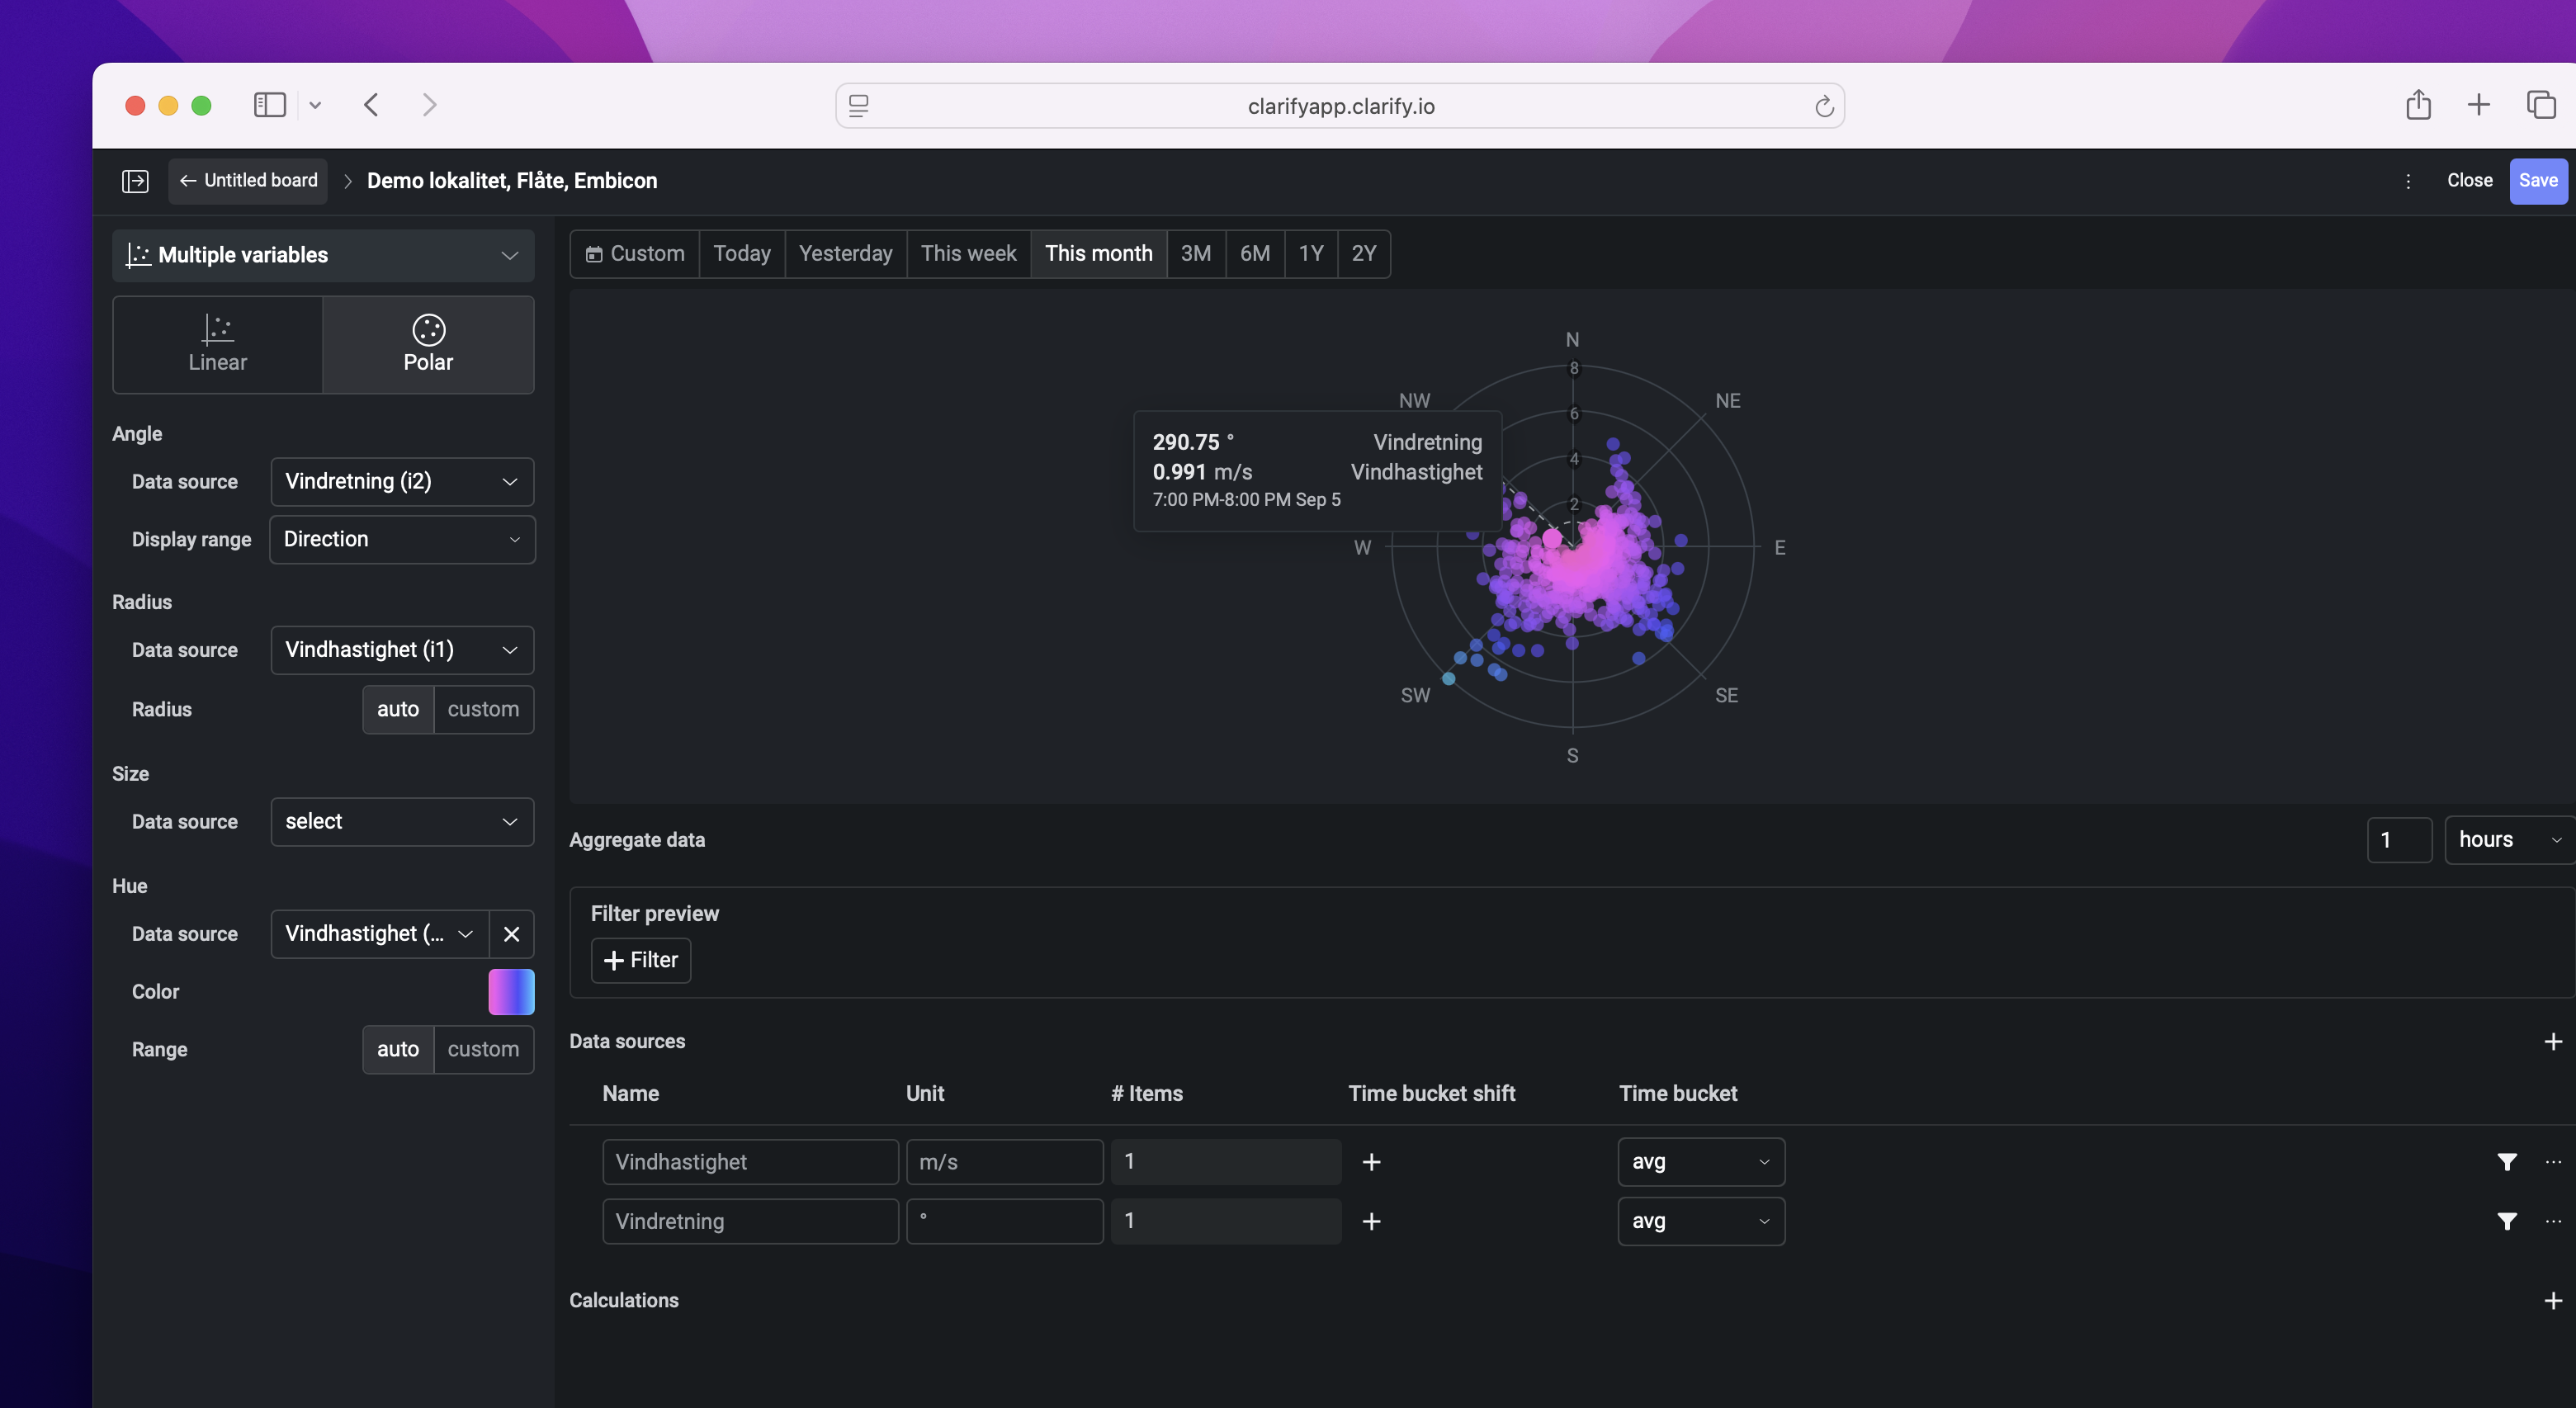The width and height of the screenshot is (2576, 1408).
Task: Switch chart type to Linear
Action: coord(217,344)
